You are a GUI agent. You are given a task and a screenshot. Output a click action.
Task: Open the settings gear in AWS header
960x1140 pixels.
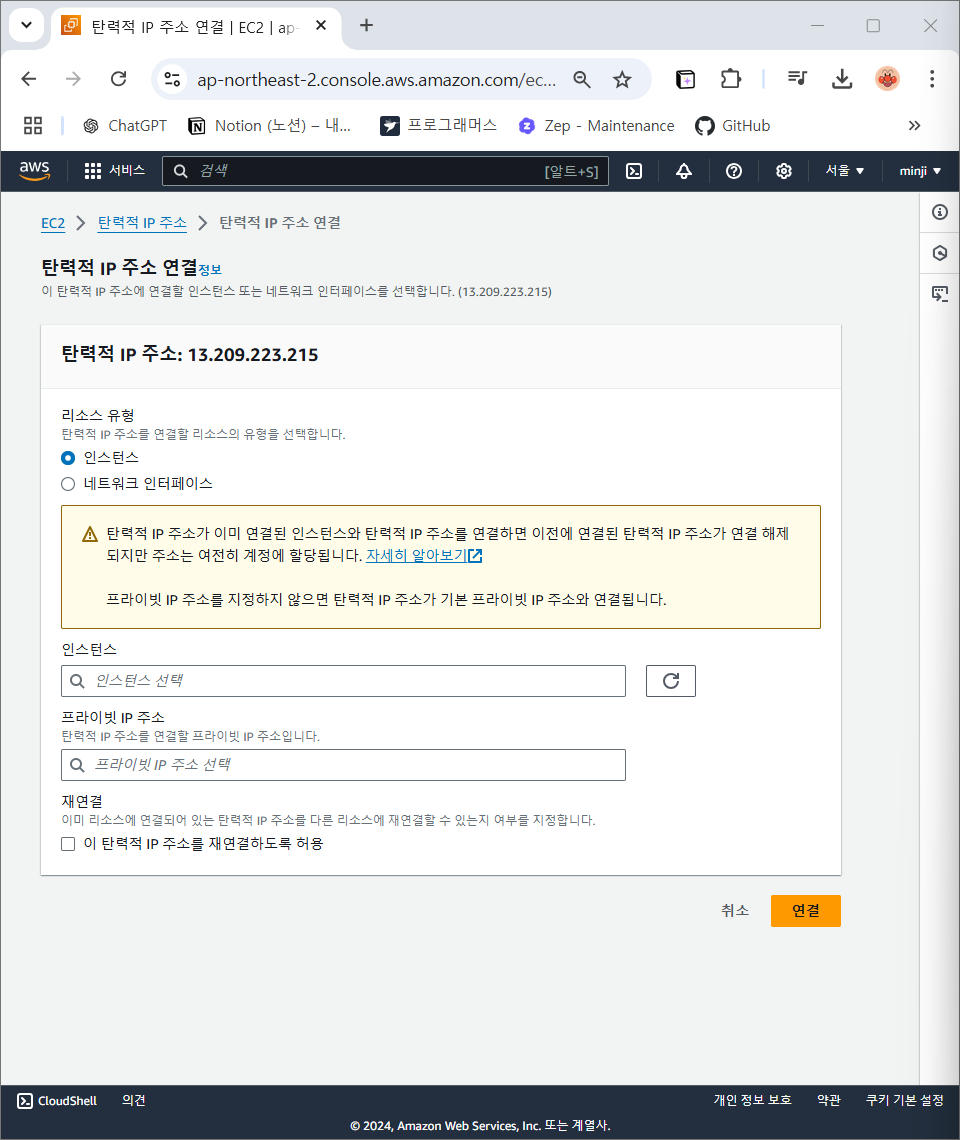[783, 171]
